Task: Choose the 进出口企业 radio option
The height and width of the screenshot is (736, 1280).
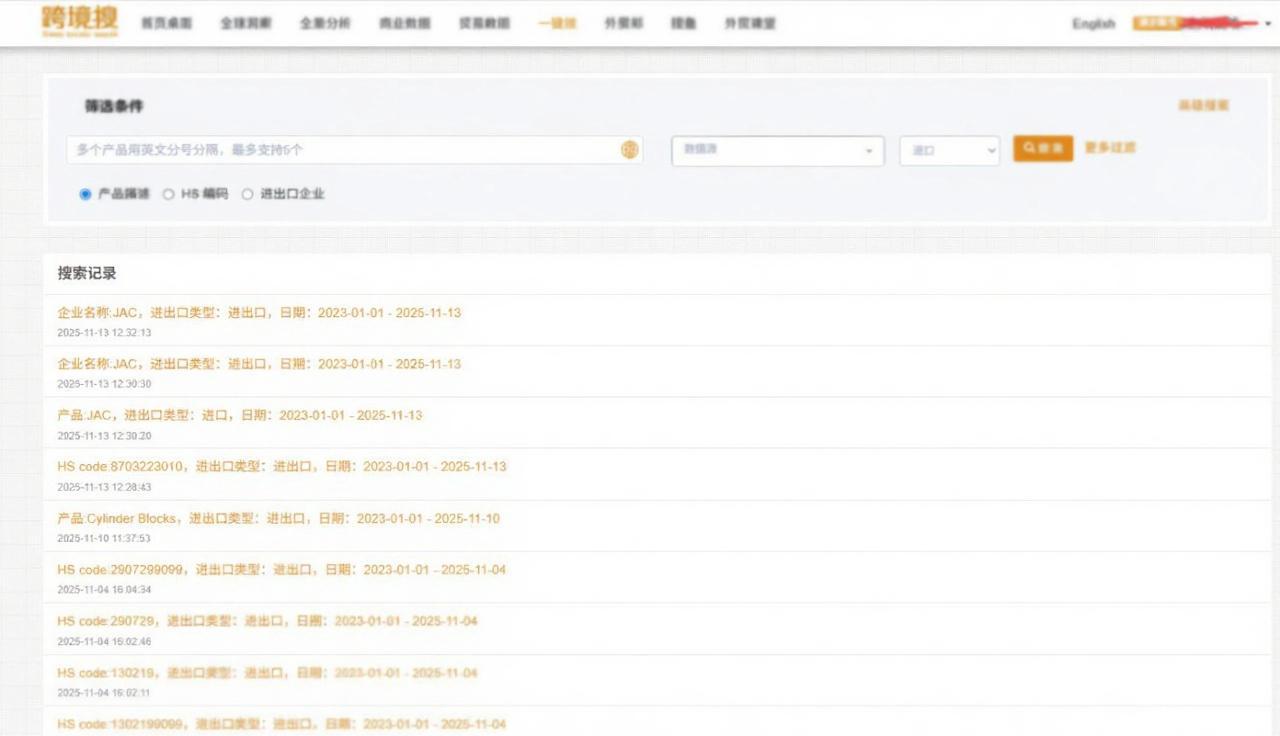Action: point(248,194)
